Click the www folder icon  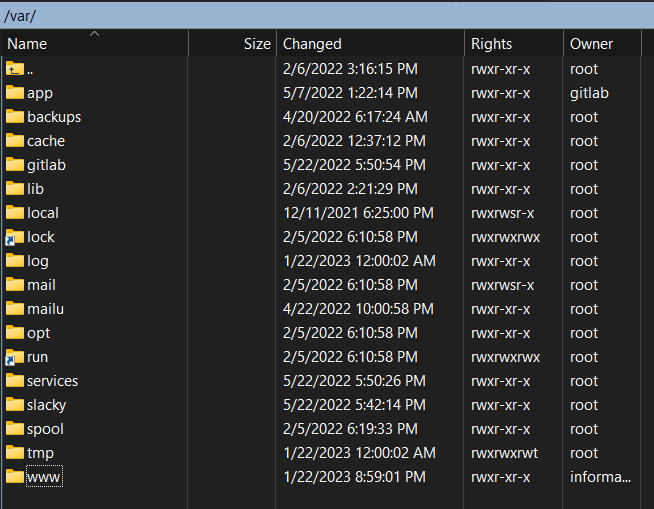coord(14,477)
